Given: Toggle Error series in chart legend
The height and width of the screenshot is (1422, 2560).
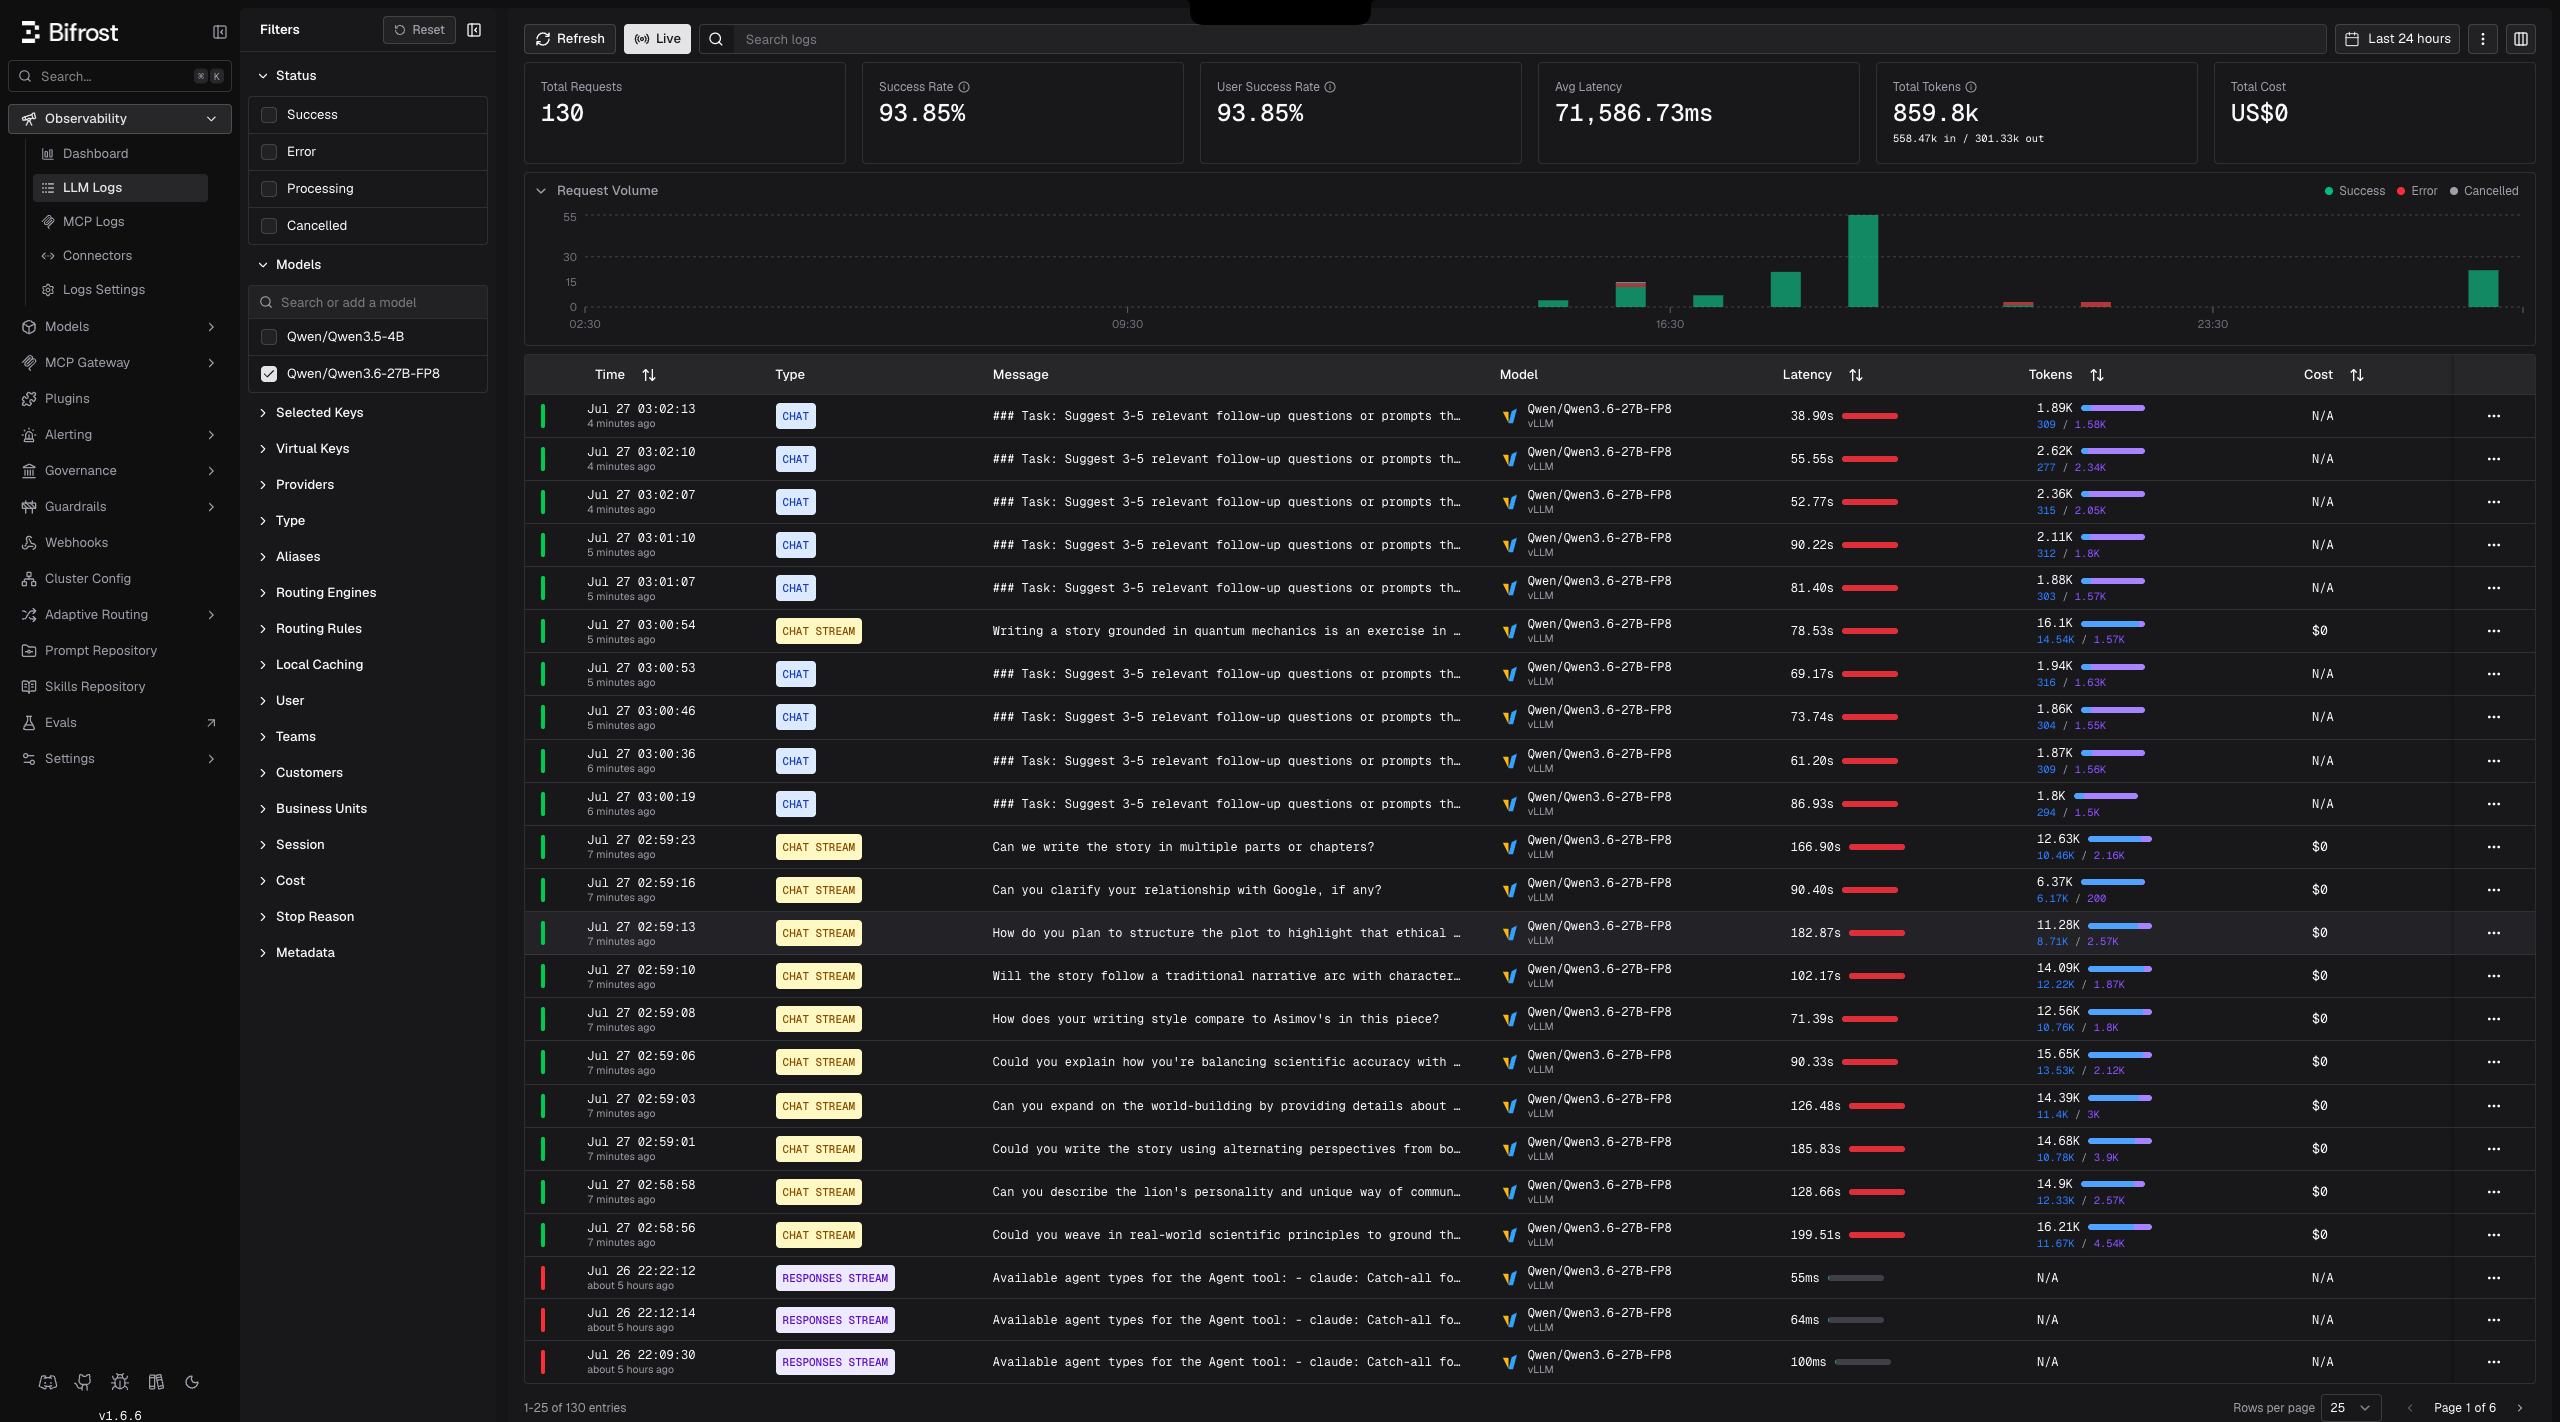Looking at the screenshot, I should [x=2417, y=191].
